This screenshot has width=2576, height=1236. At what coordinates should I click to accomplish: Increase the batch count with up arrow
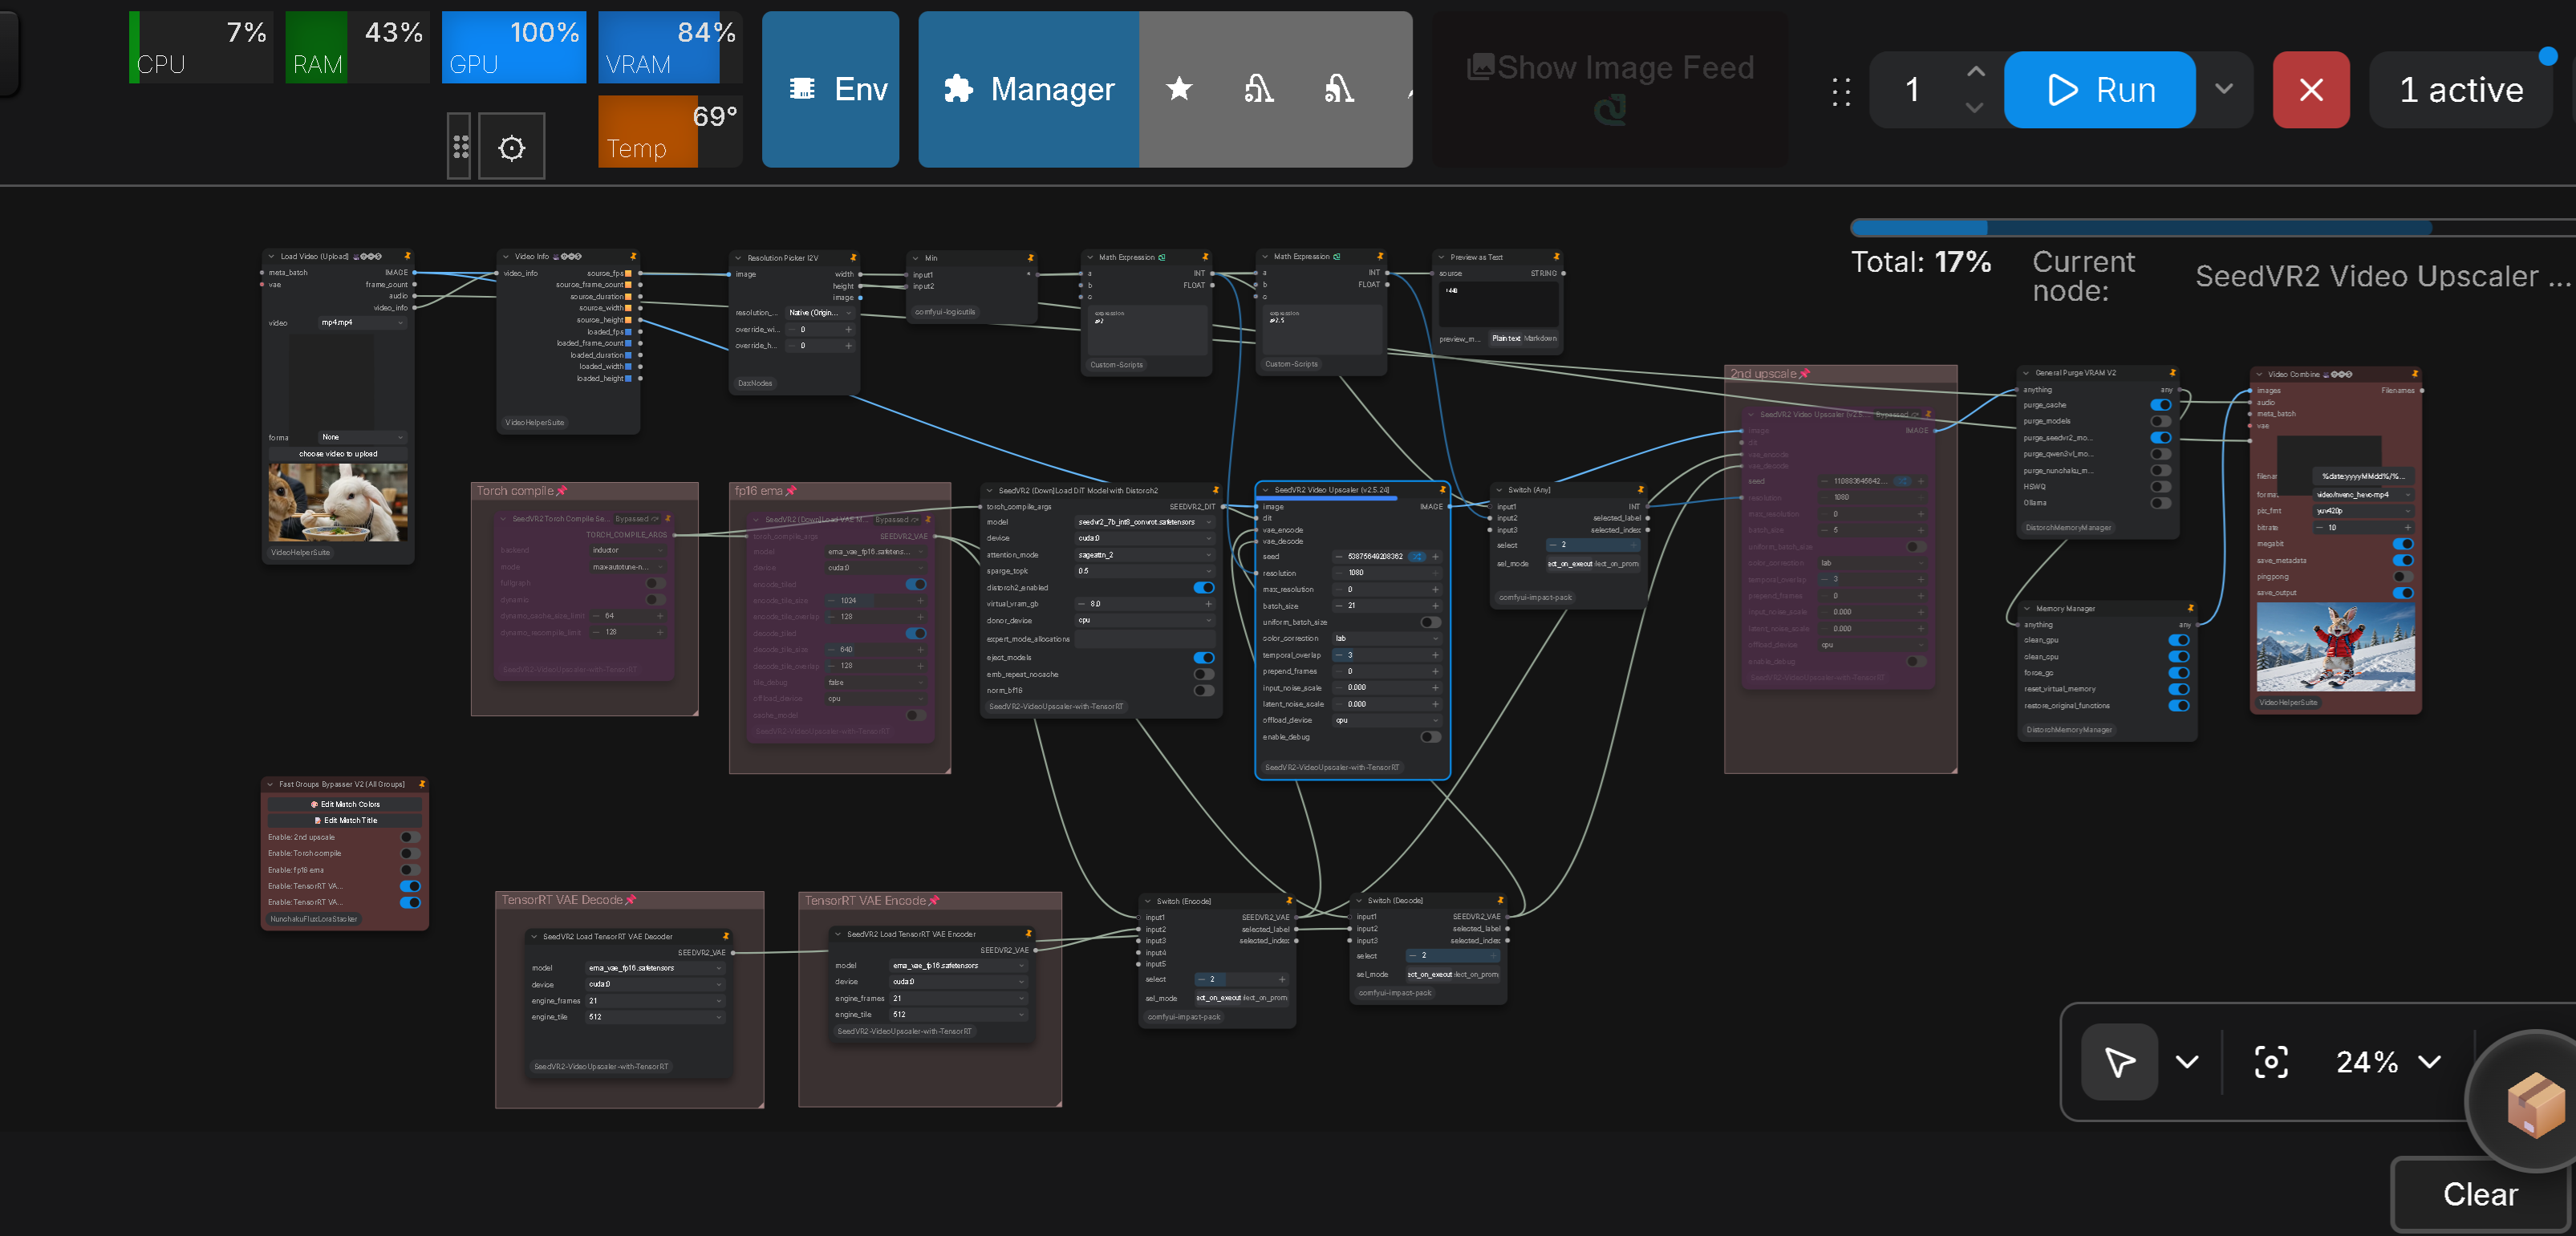click(1975, 72)
